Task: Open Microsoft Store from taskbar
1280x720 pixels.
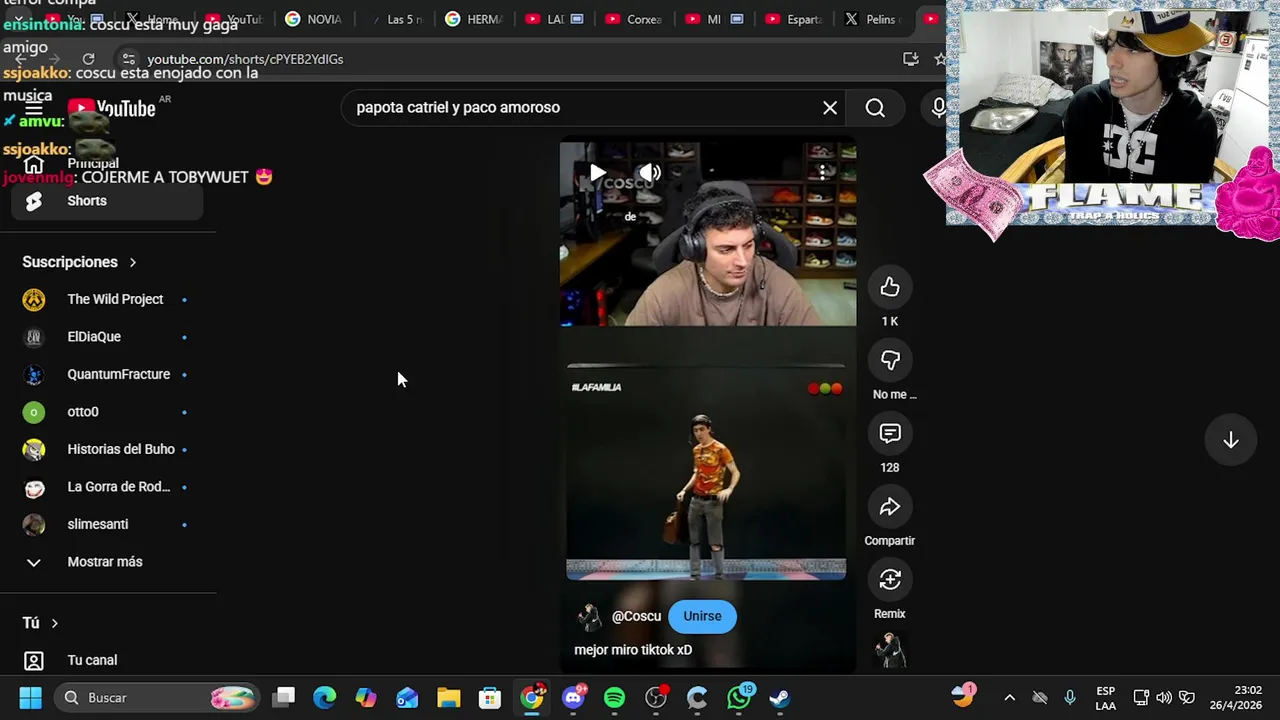Action: coord(489,698)
